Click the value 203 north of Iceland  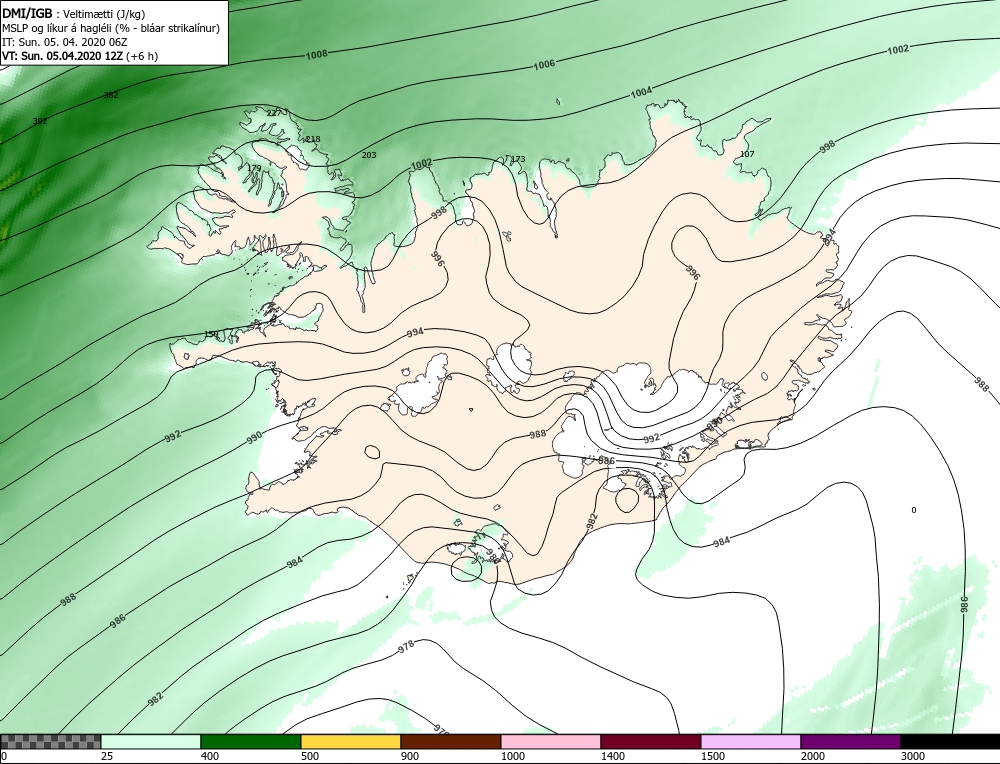coord(369,155)
